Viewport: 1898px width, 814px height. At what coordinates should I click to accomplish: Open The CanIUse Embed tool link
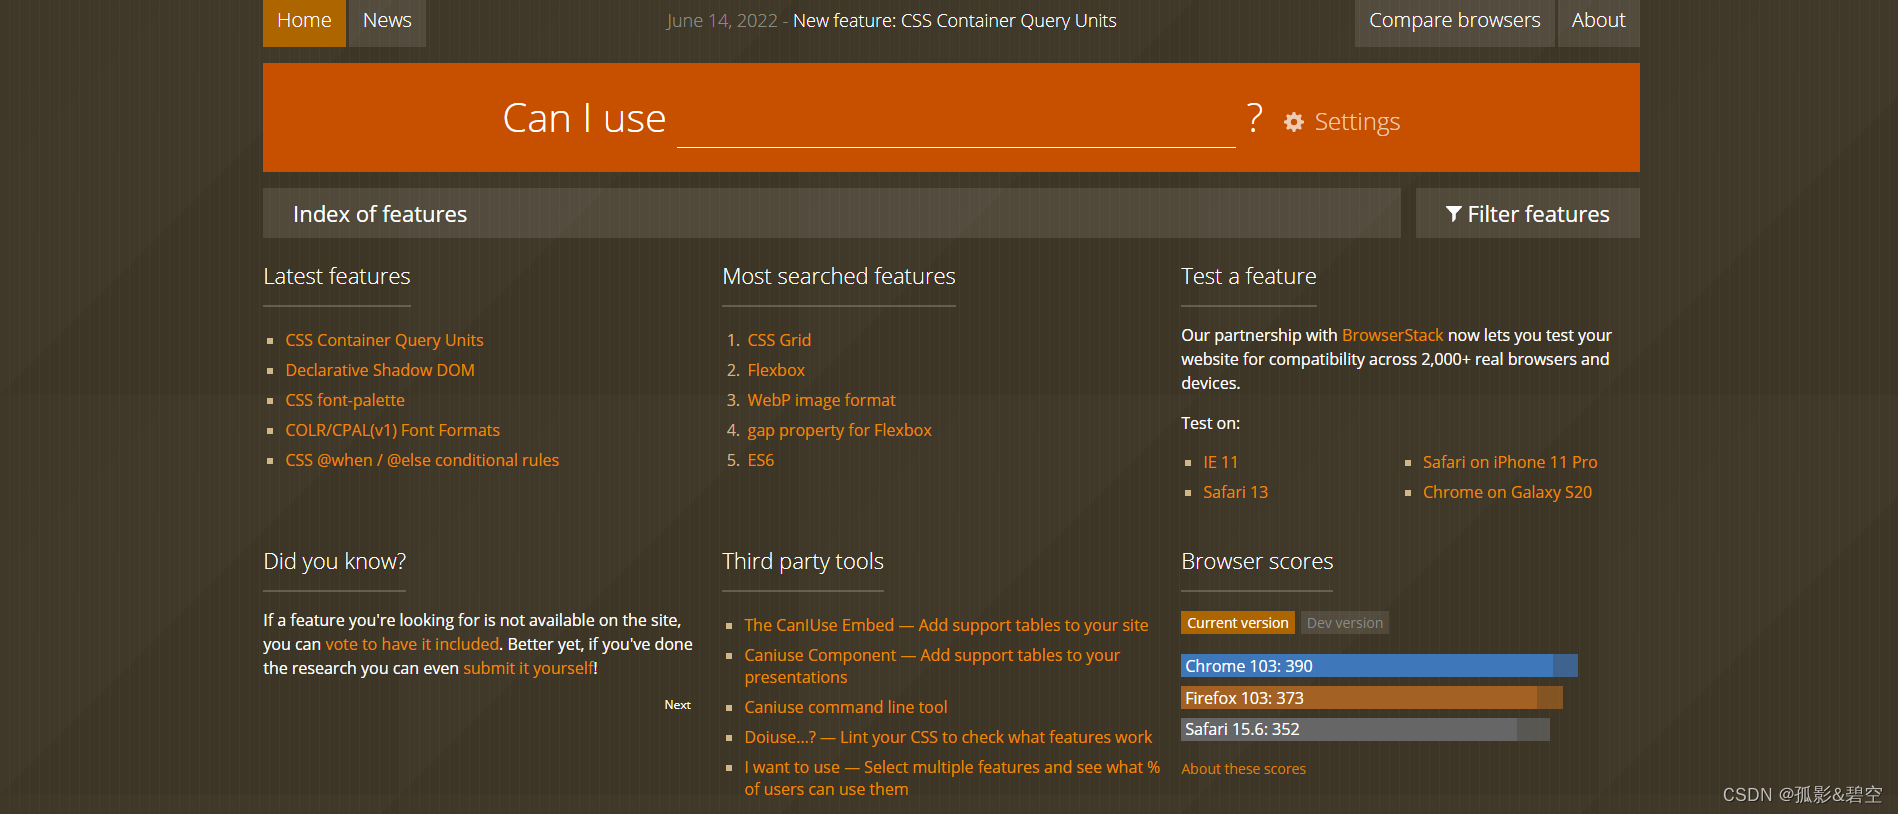946,625
